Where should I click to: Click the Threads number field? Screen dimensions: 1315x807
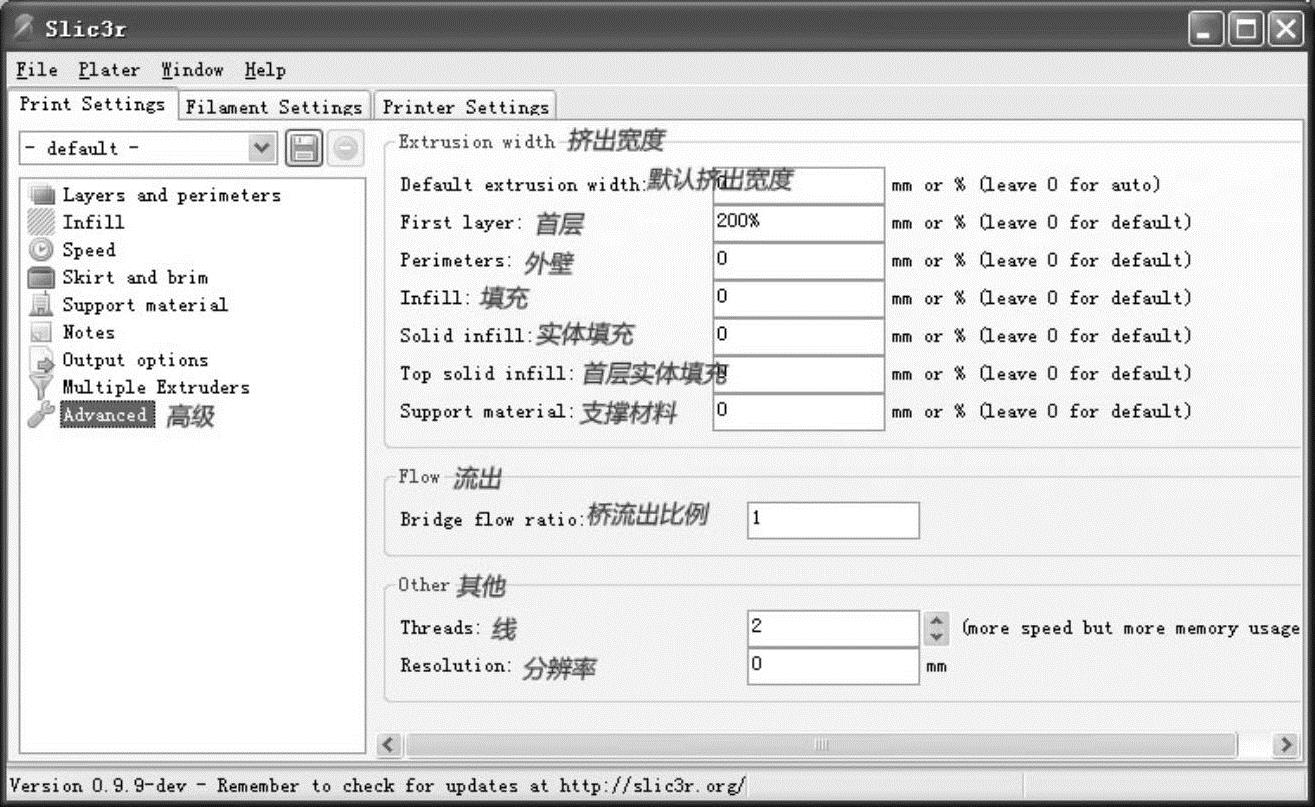[833, 629]
